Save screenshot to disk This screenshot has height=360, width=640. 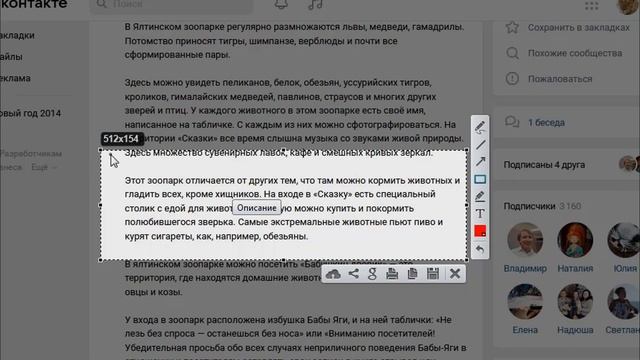coord(433,274)
